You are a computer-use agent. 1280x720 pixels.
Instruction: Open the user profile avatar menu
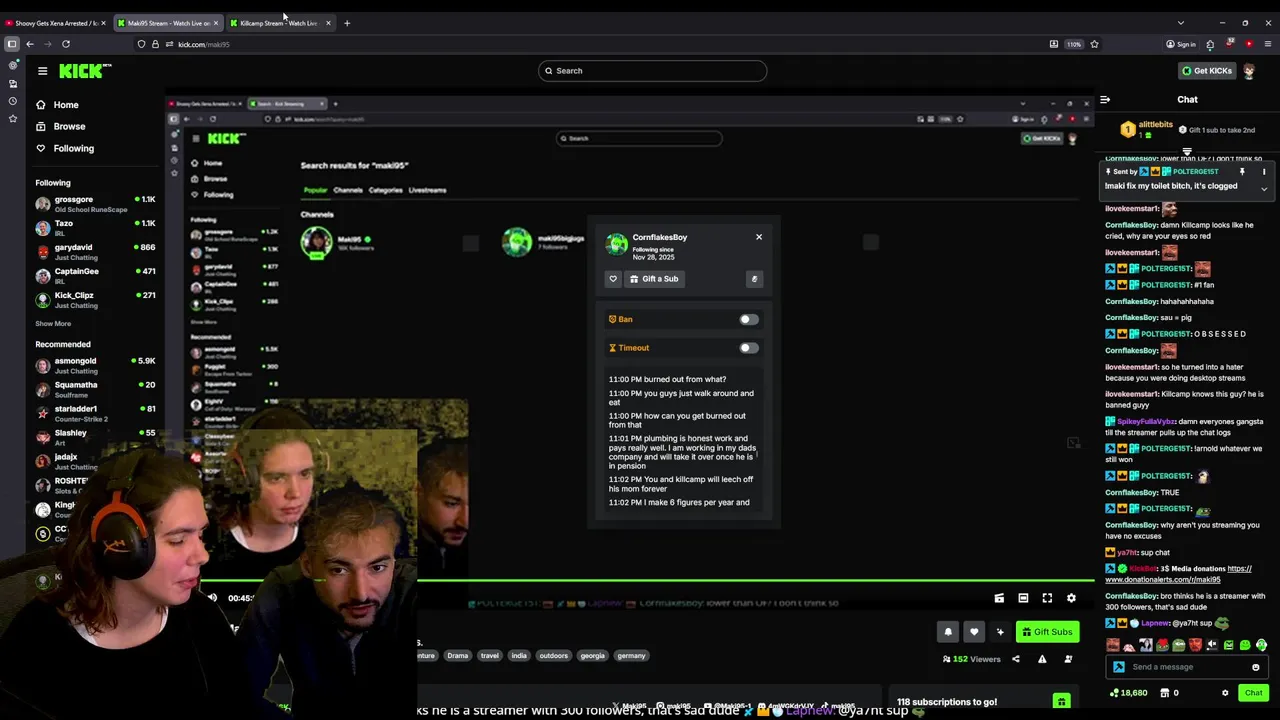[1249, 71]
